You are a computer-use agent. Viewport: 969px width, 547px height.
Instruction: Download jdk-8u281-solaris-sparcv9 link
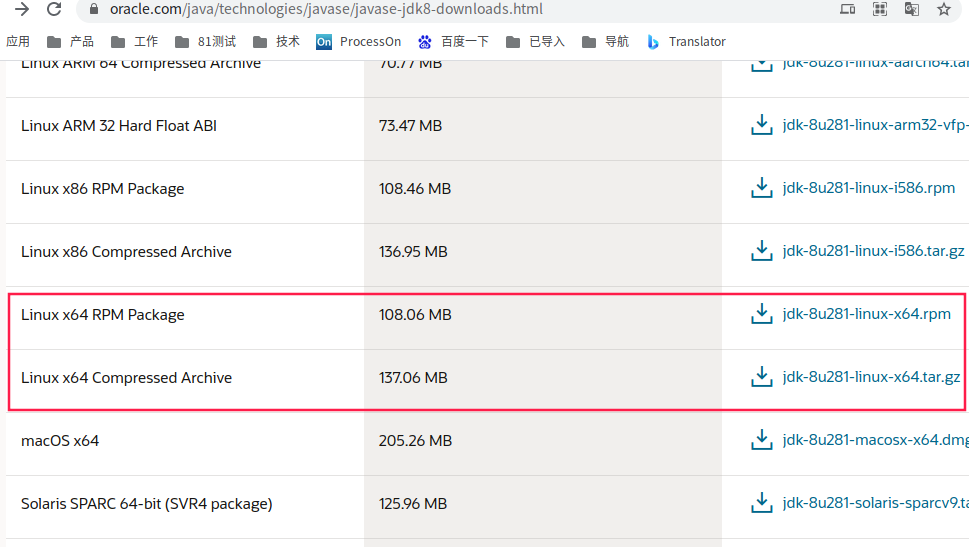pyautogui.click(x=875, y=503)
